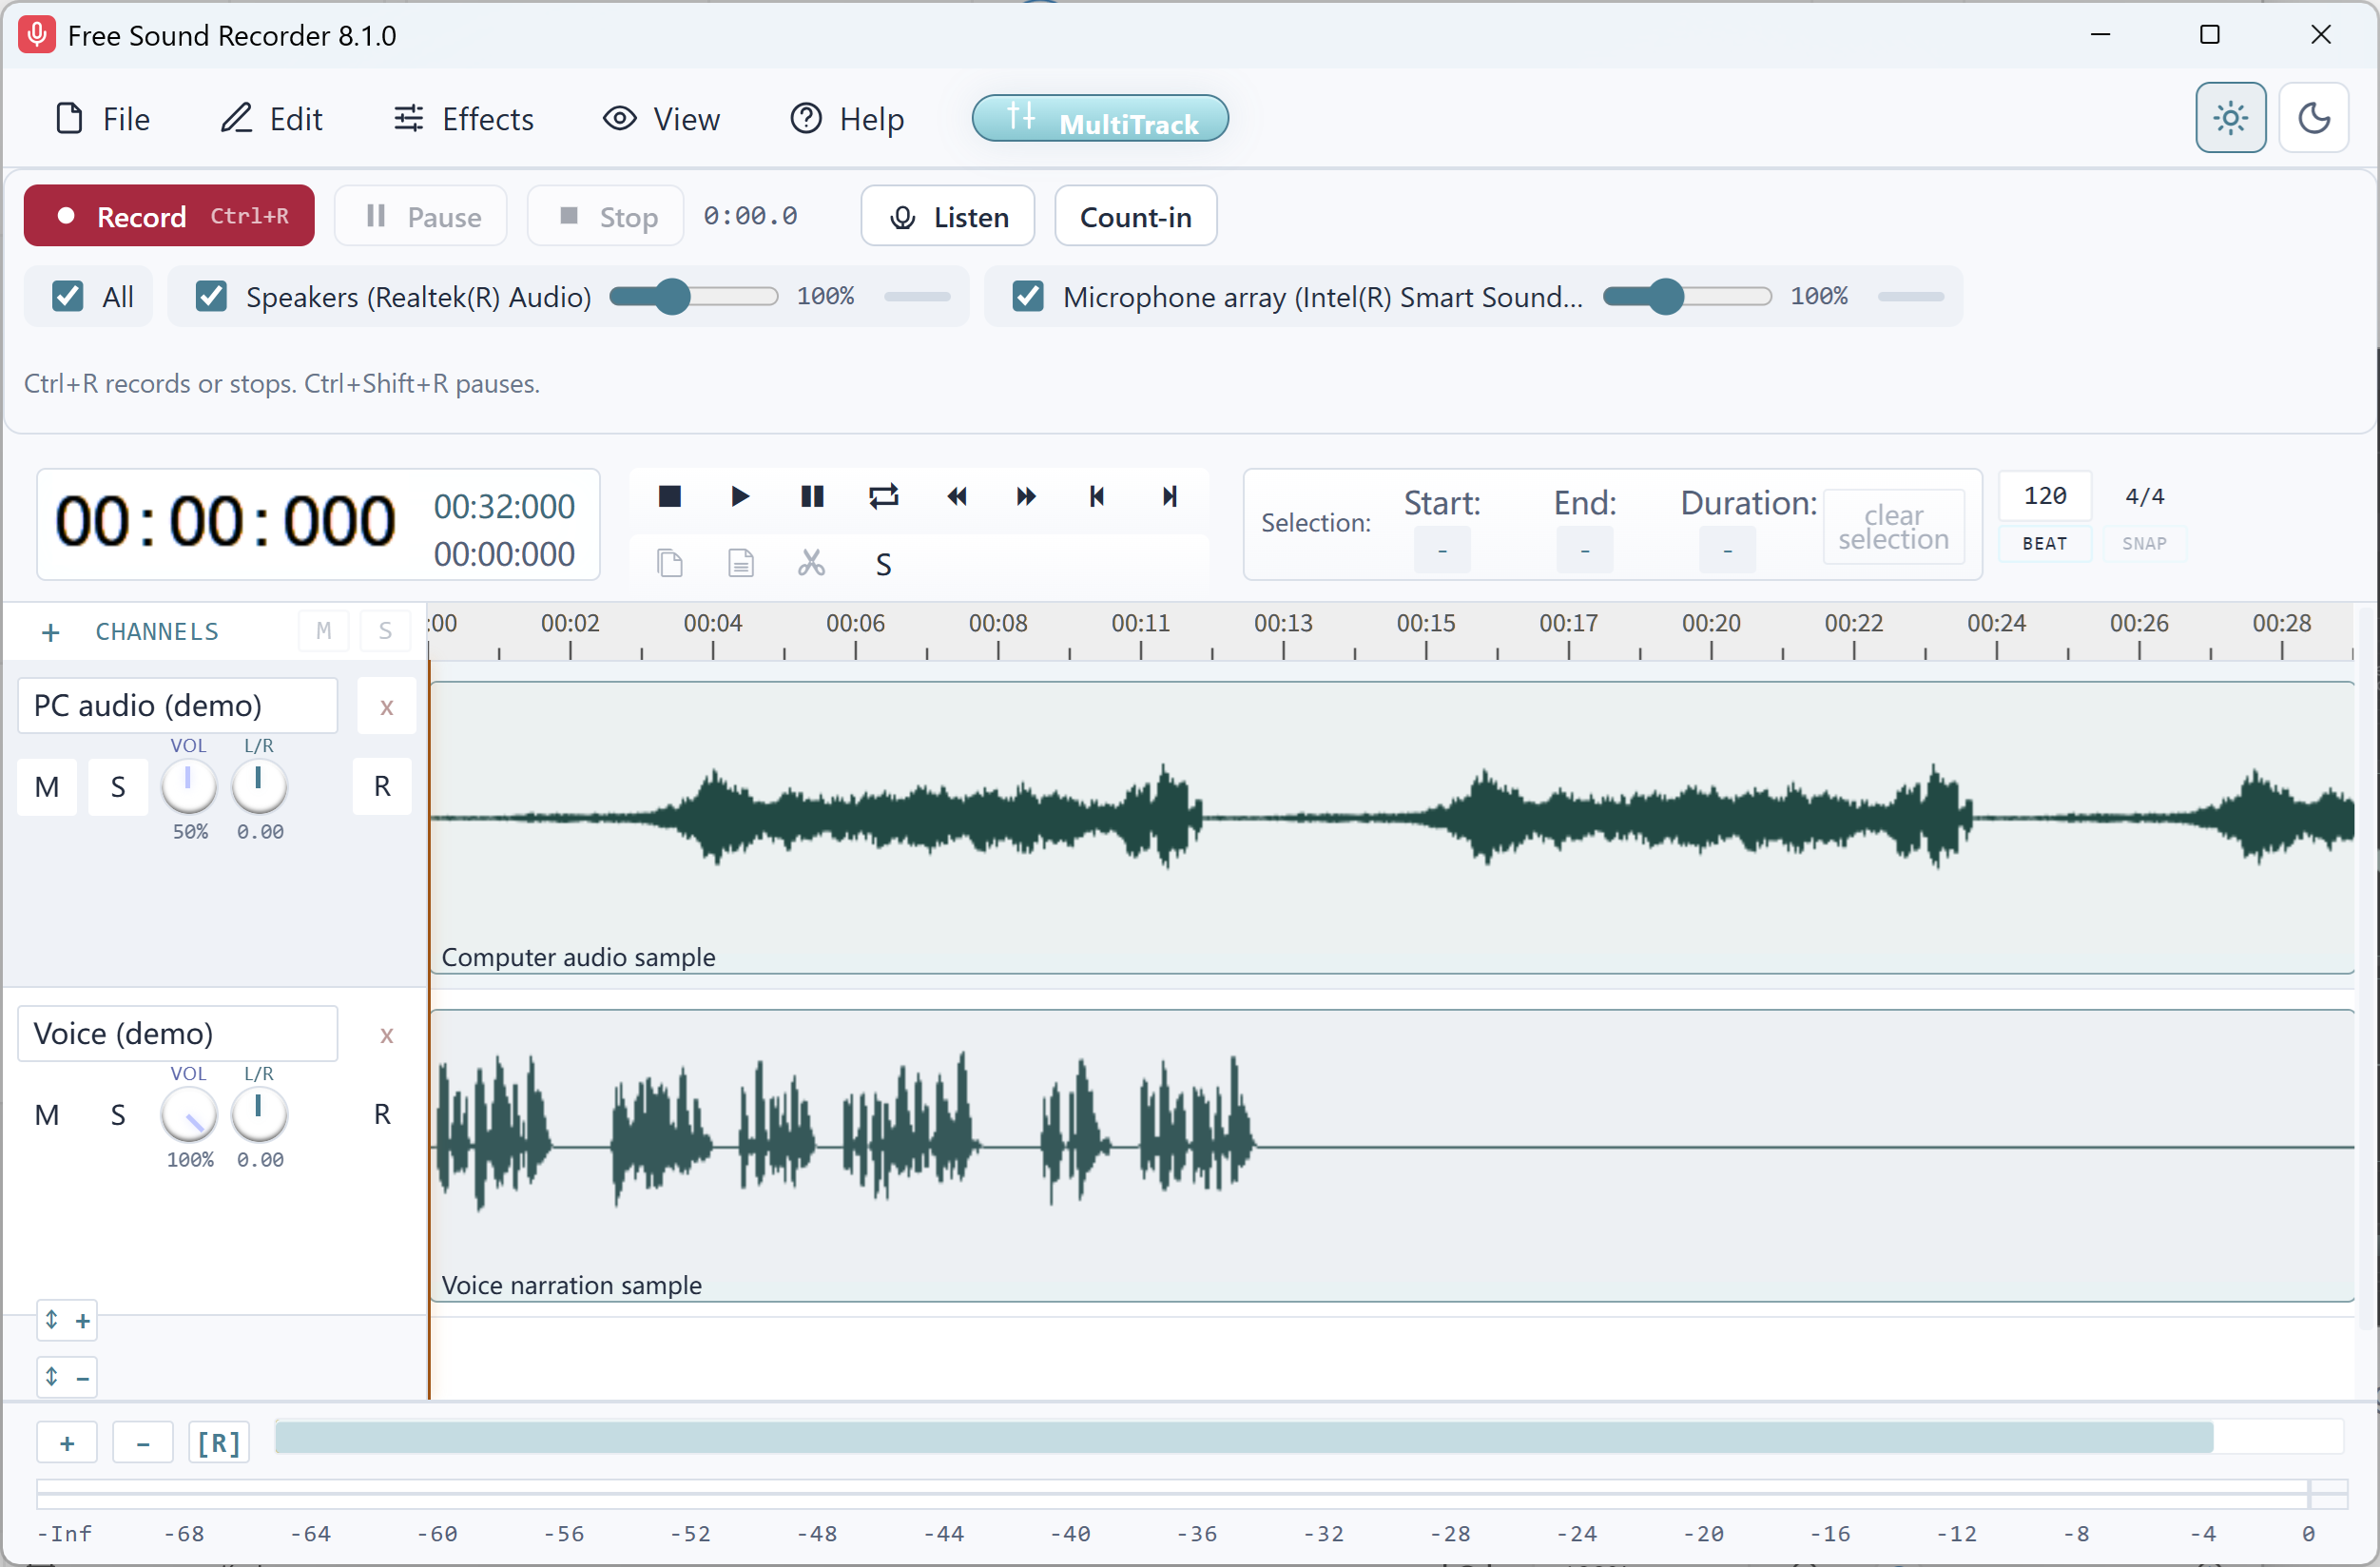Adjust the Speakers volume slider
The width and height of the screenshot is (2380, 1567).
point(693,297)
